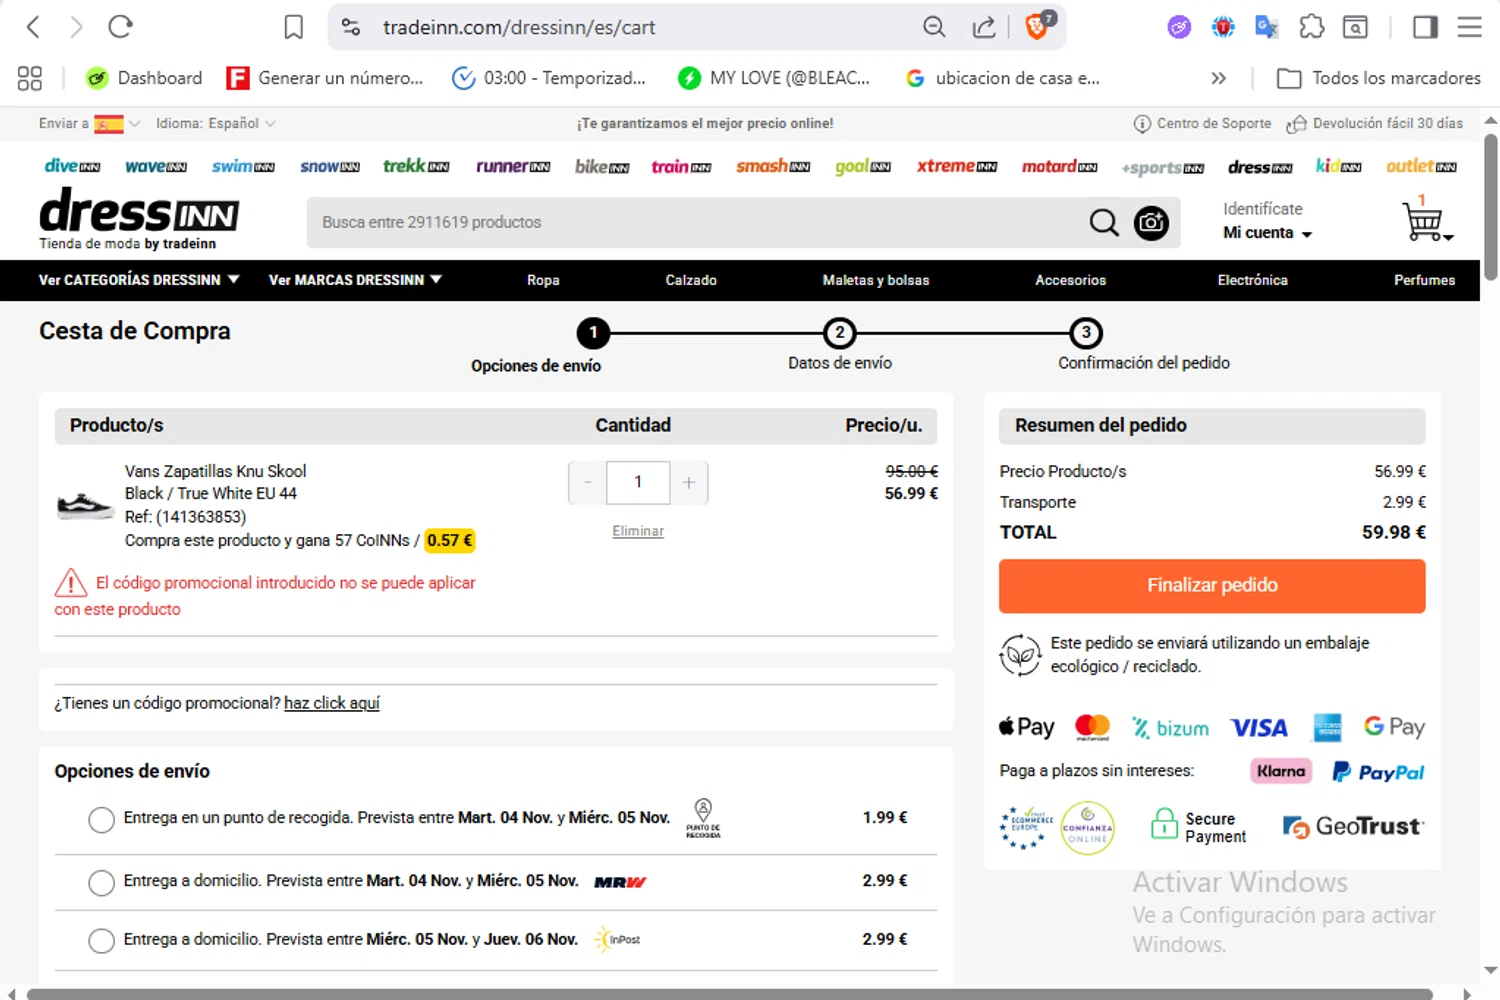Open the Brave Shields lion icon

click(1039, 25)
